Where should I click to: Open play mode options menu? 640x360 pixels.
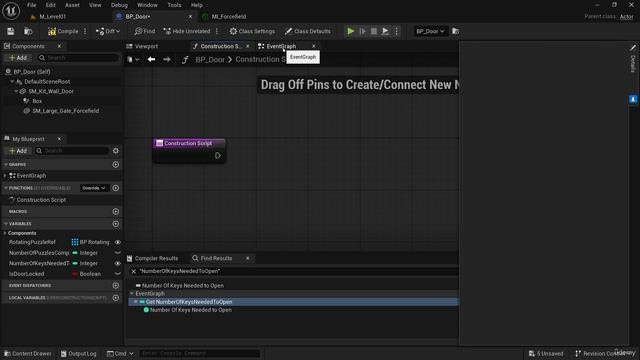pos(396,31)
